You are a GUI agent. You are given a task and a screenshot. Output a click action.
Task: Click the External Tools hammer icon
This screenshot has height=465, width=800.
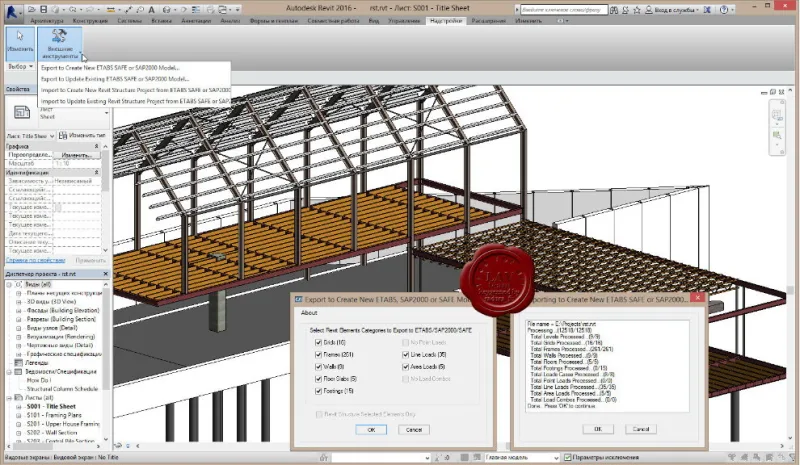click(x=59, y=36)
